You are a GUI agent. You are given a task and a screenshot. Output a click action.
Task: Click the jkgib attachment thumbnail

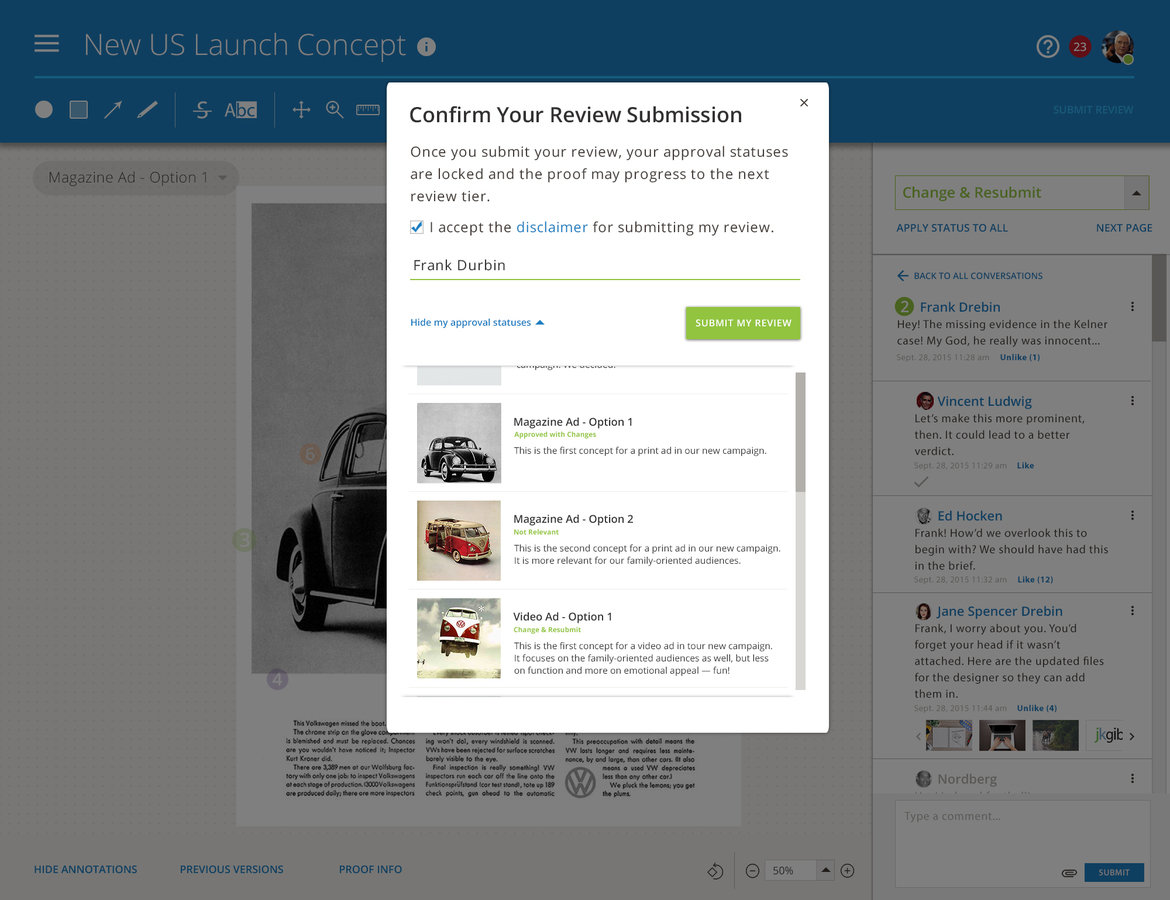1105,736
